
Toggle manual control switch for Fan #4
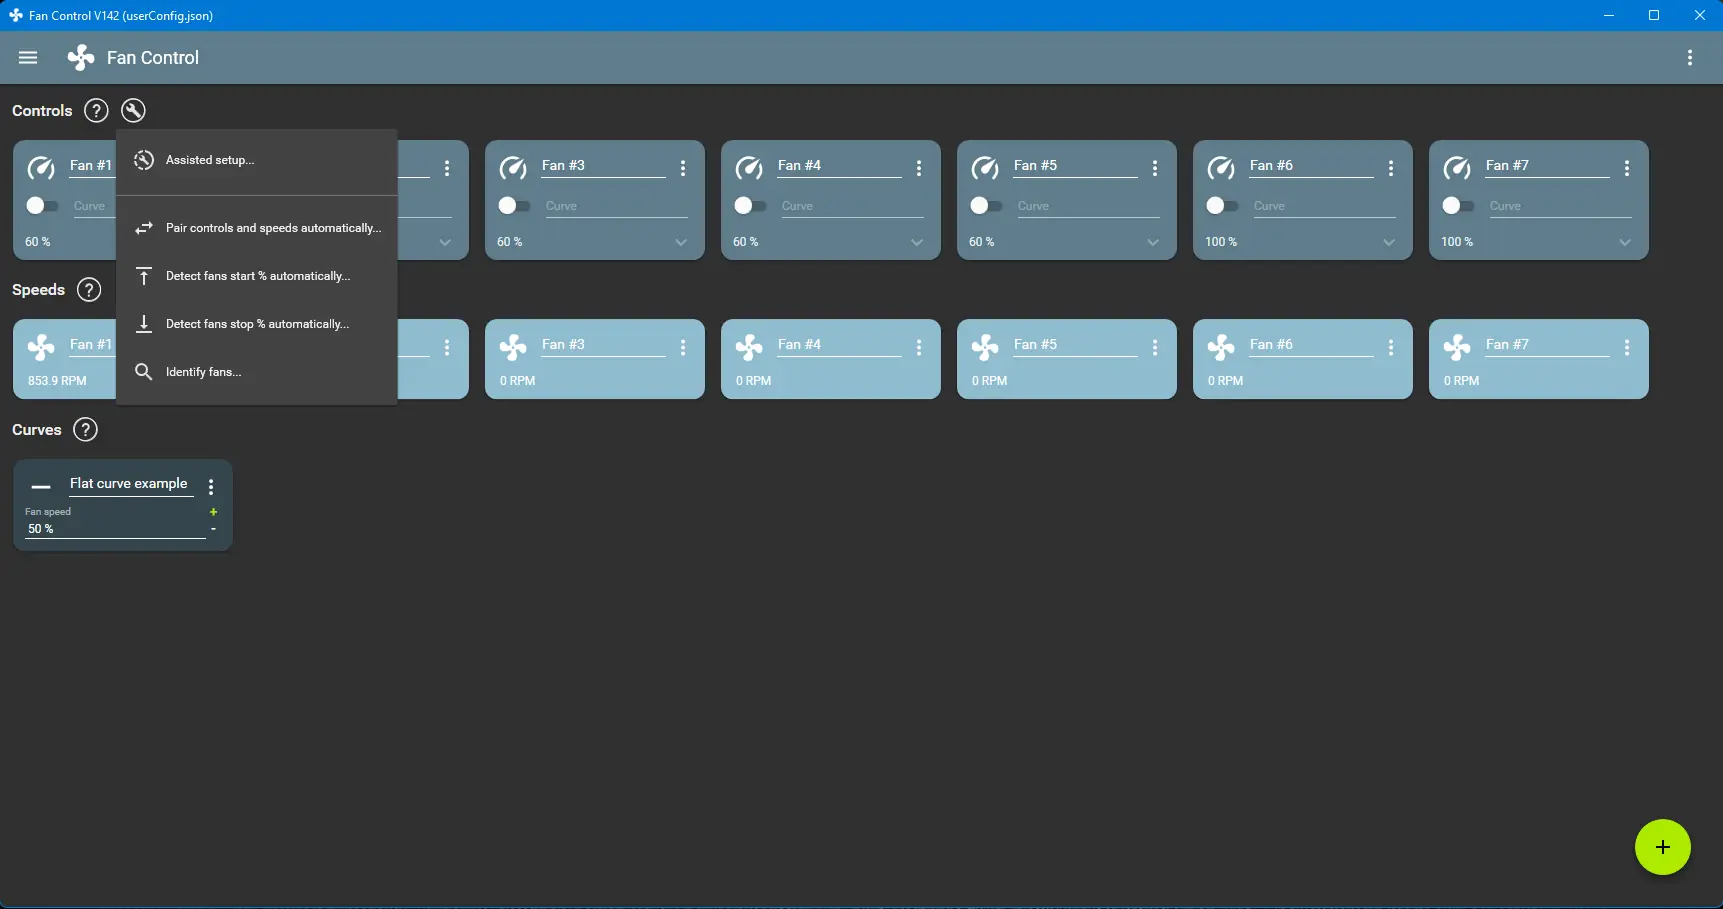pos(749,205)
